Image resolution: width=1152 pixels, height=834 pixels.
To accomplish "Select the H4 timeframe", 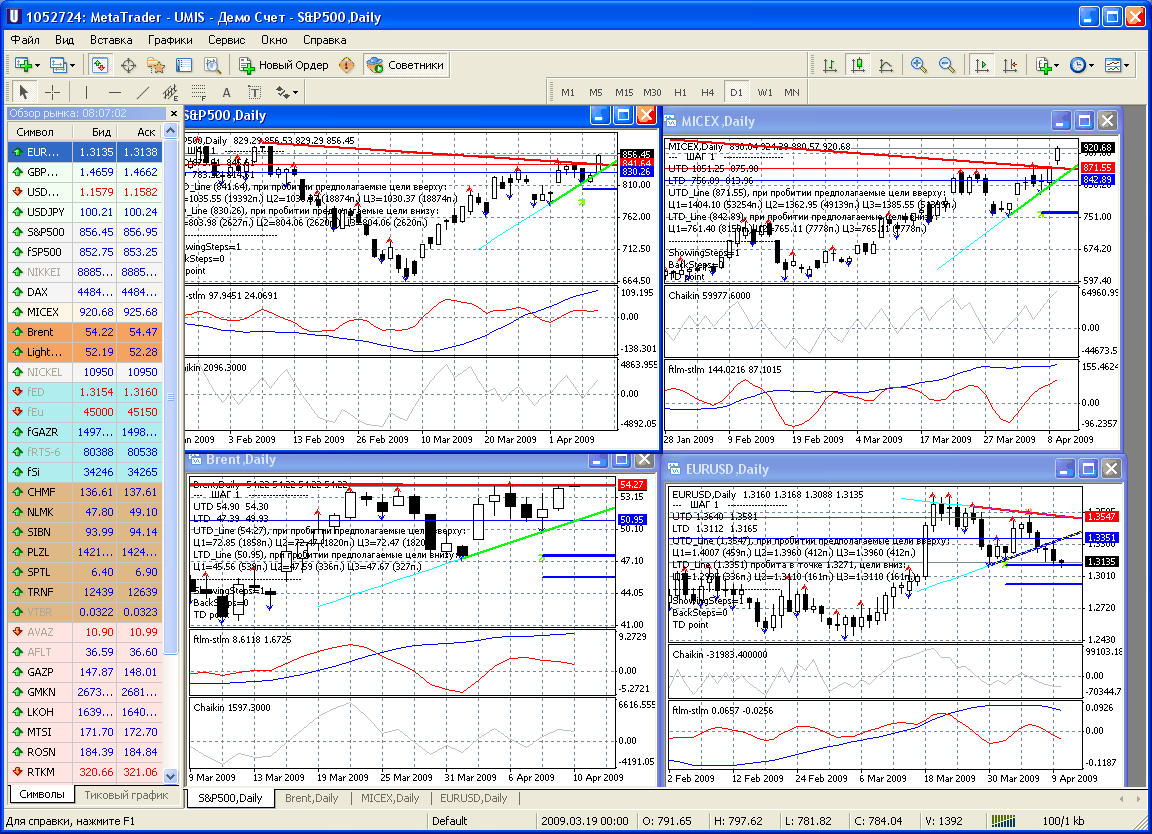I will pyautogui.click(x=708, y=93).
